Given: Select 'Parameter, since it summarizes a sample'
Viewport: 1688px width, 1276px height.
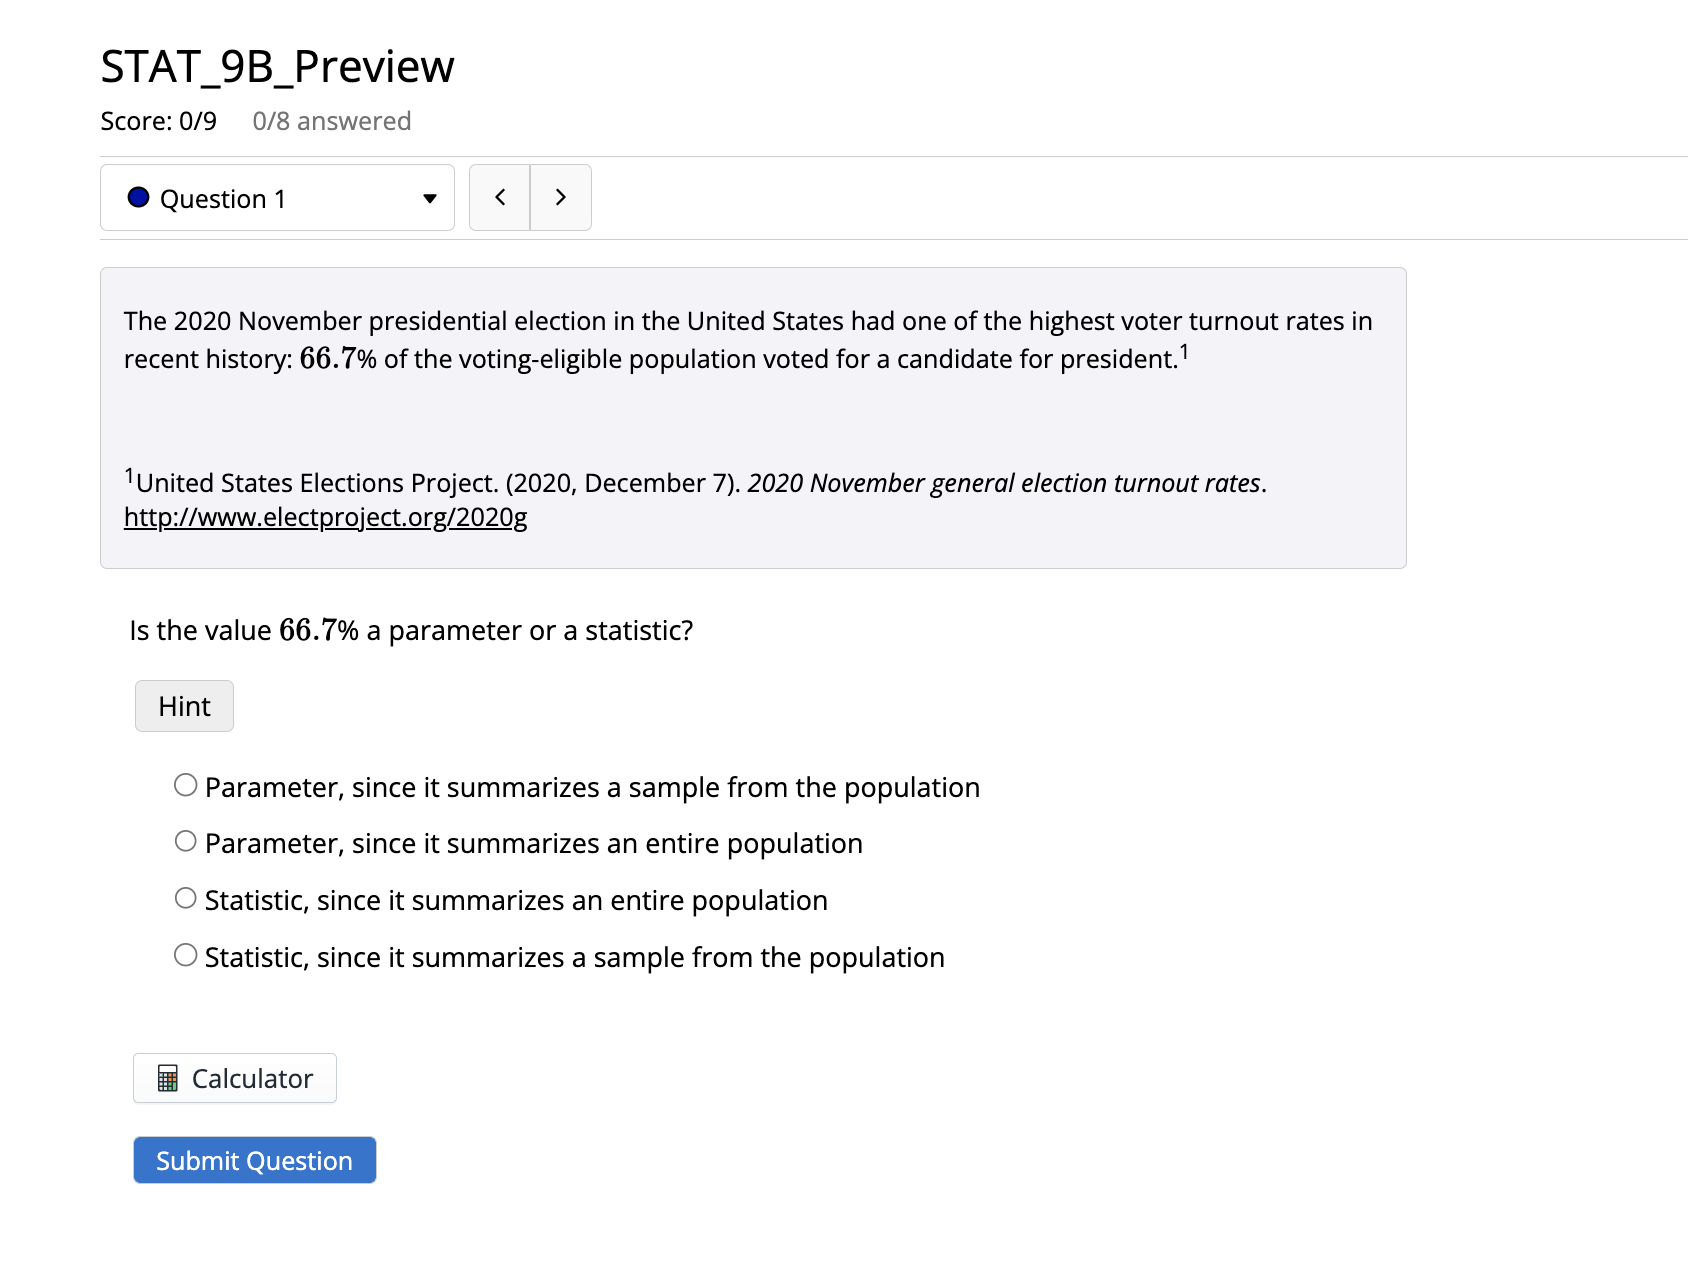Looking at the screenshot, I should point(186,786).
